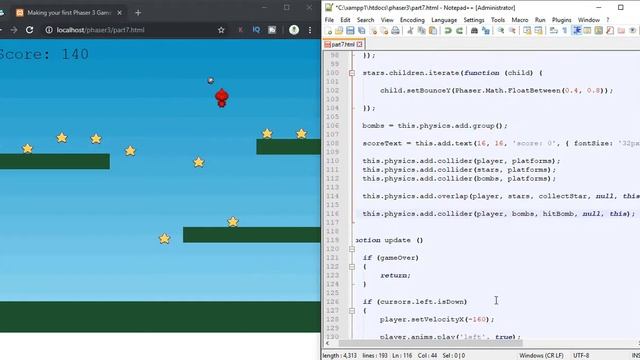Open Find with the binoculars icon
This screenshot has width=640, height=360.
pos(474,31)
